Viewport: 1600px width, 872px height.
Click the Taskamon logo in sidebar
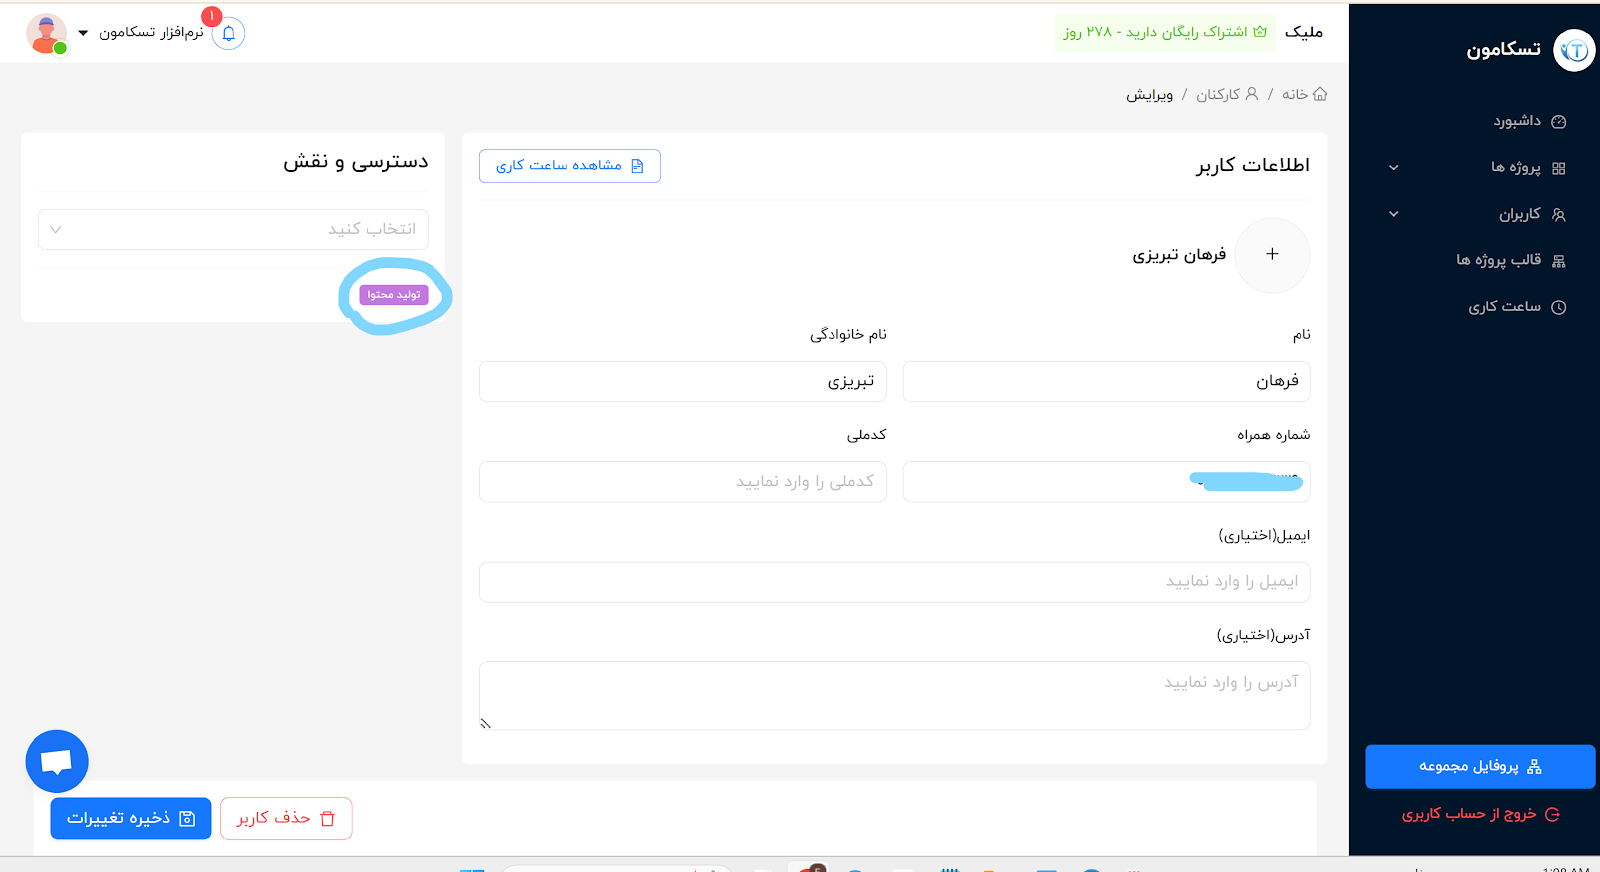pos(1574,50)
